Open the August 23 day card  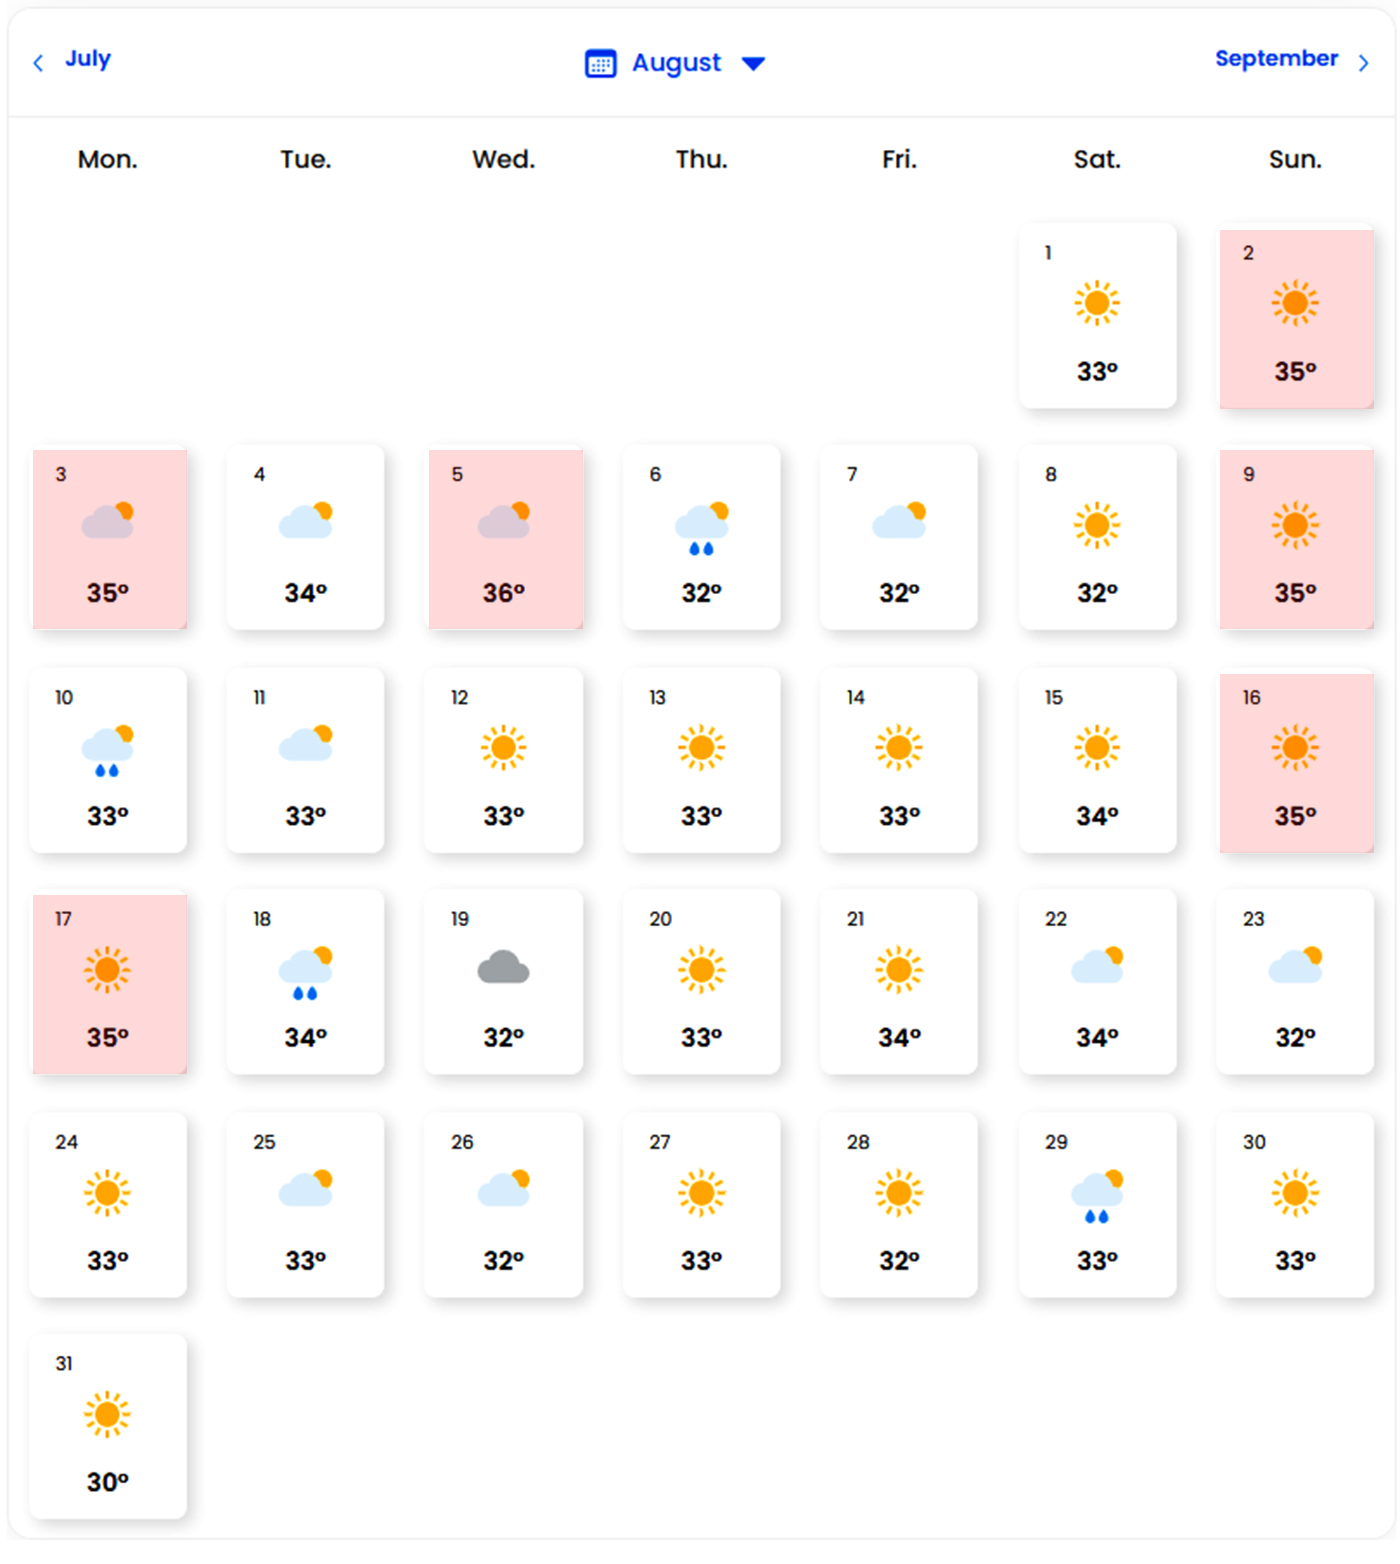(x=1295, y=982)
